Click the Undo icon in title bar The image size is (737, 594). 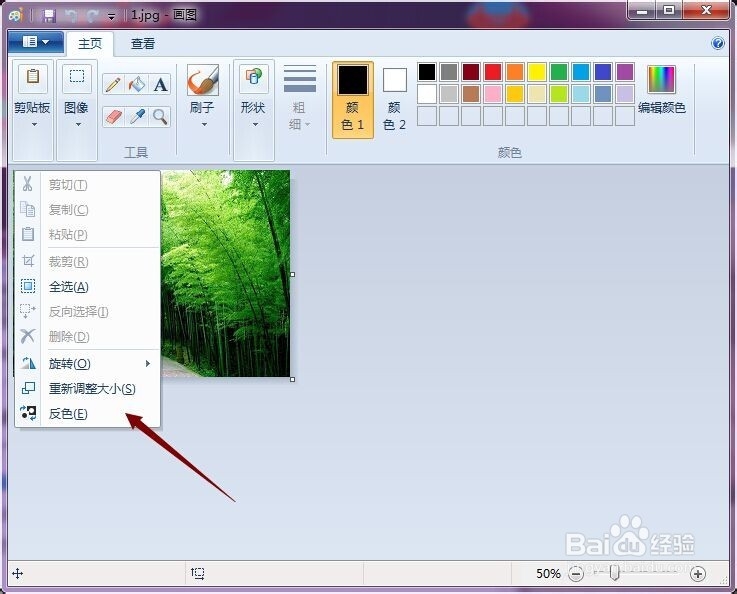point(71,16)
